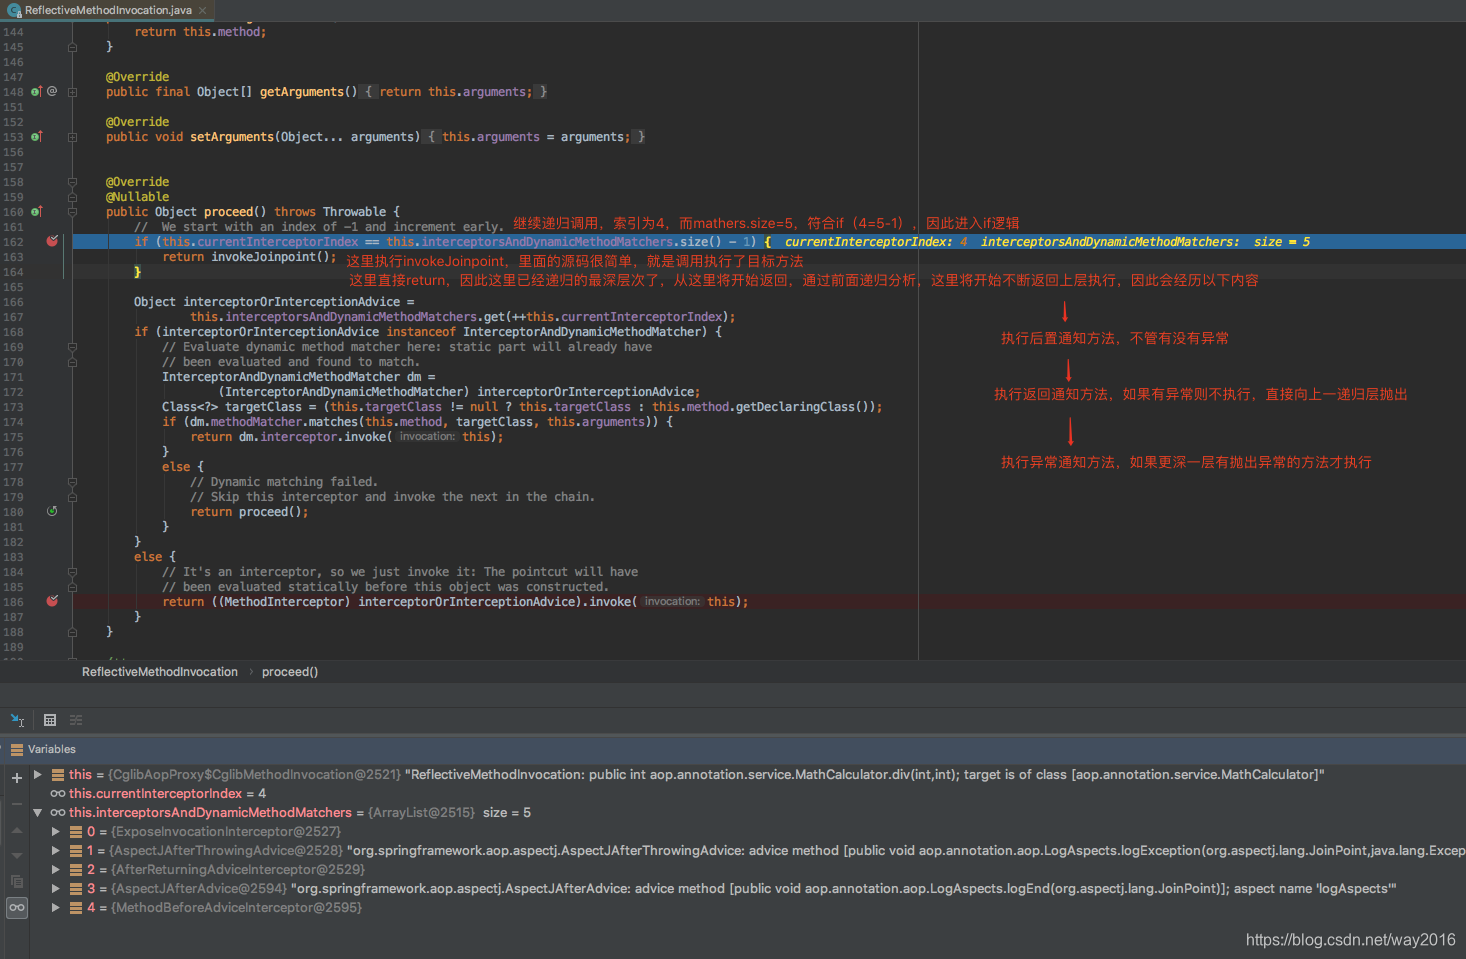Click the recursive call gutter icon at line 180
1466x959 pixels.
(x=52, y=511)
